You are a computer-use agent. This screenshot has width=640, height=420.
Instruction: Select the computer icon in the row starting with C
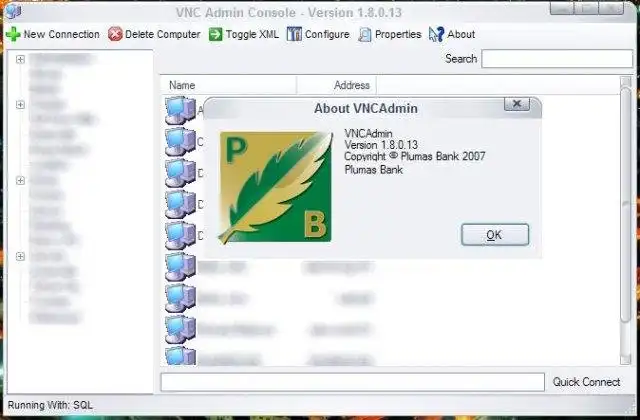click(x=180, y=142)
